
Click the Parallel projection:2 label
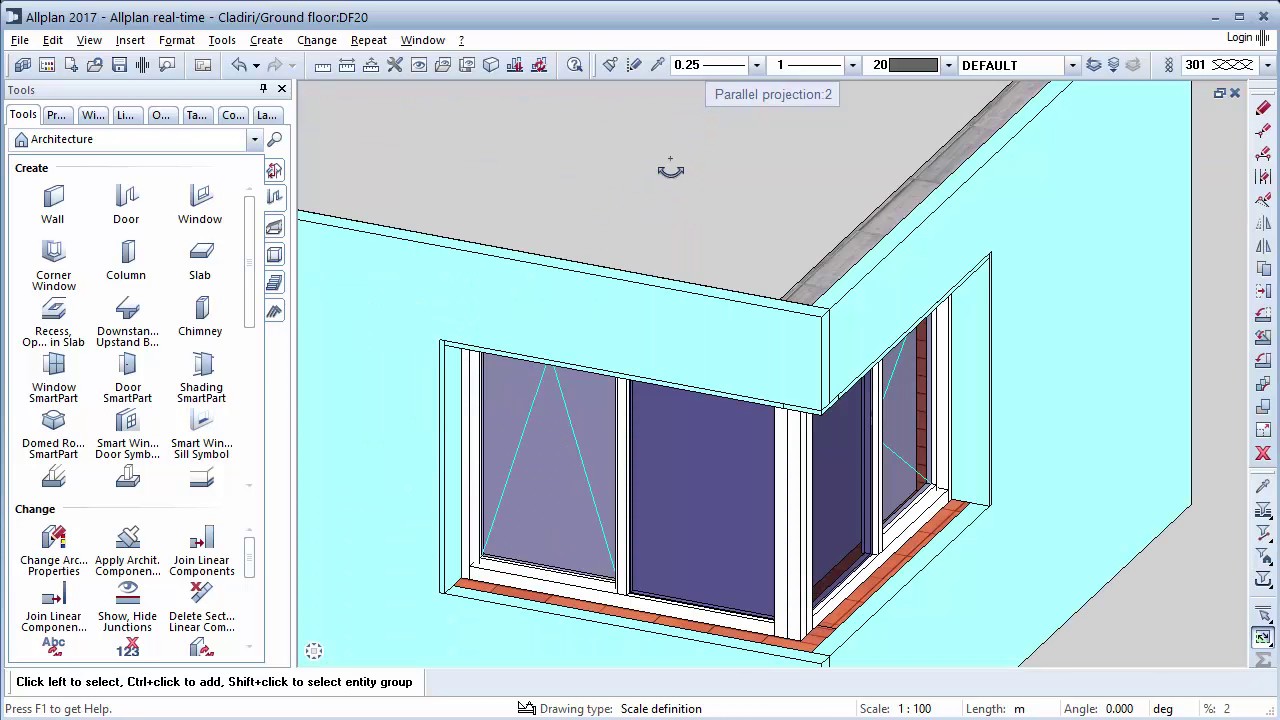pos(773,94)
